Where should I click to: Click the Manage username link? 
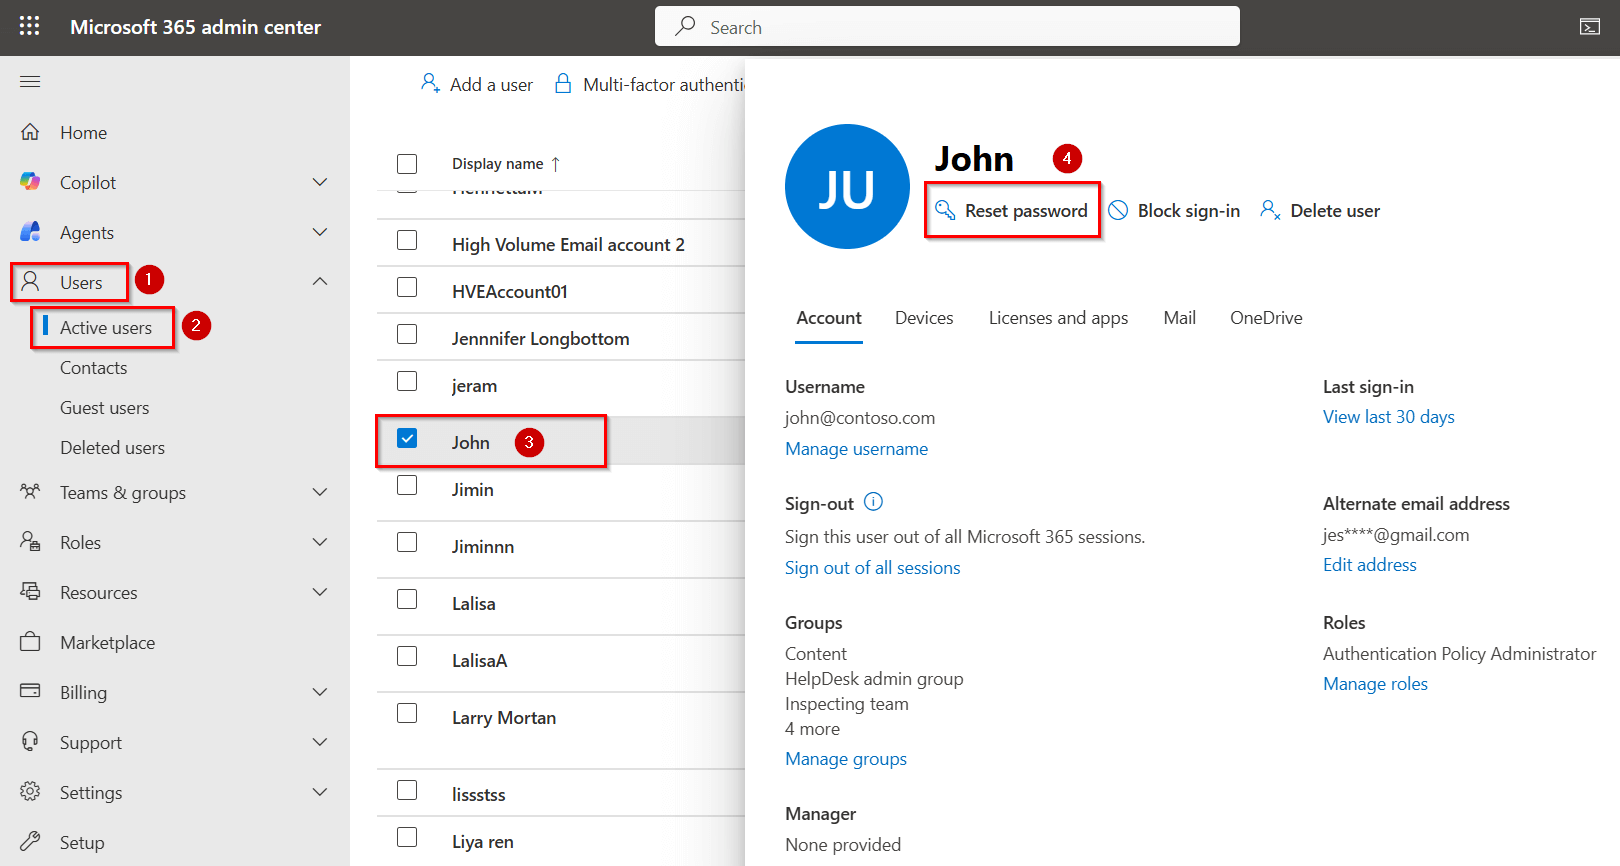click(x=857, y=449)
